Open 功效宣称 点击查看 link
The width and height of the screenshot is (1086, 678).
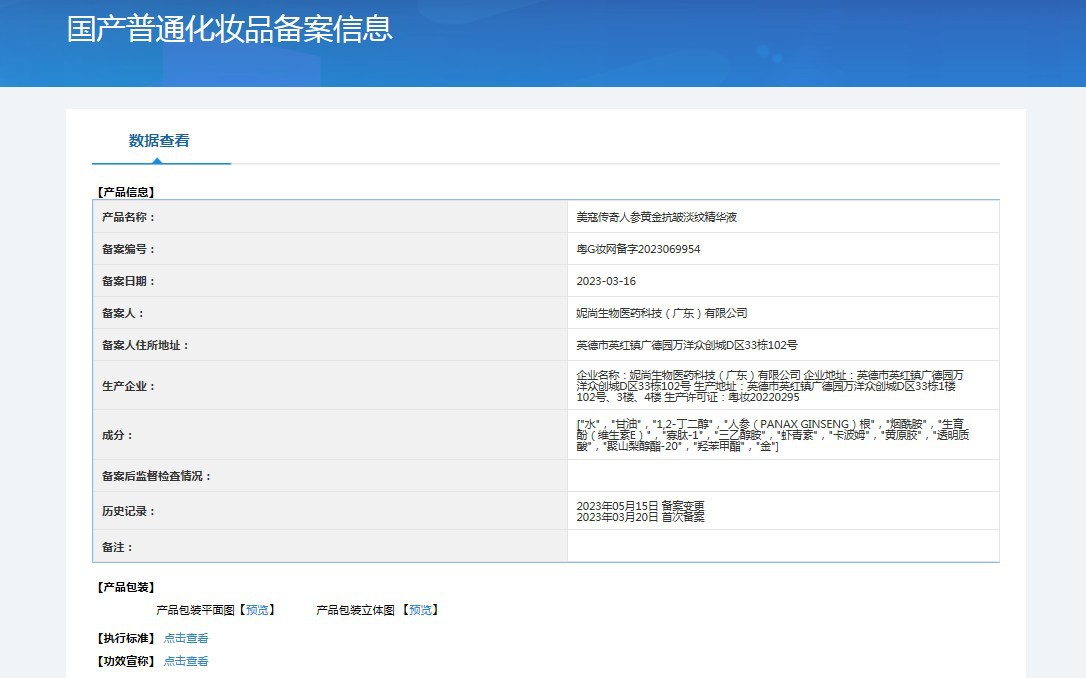186,661
